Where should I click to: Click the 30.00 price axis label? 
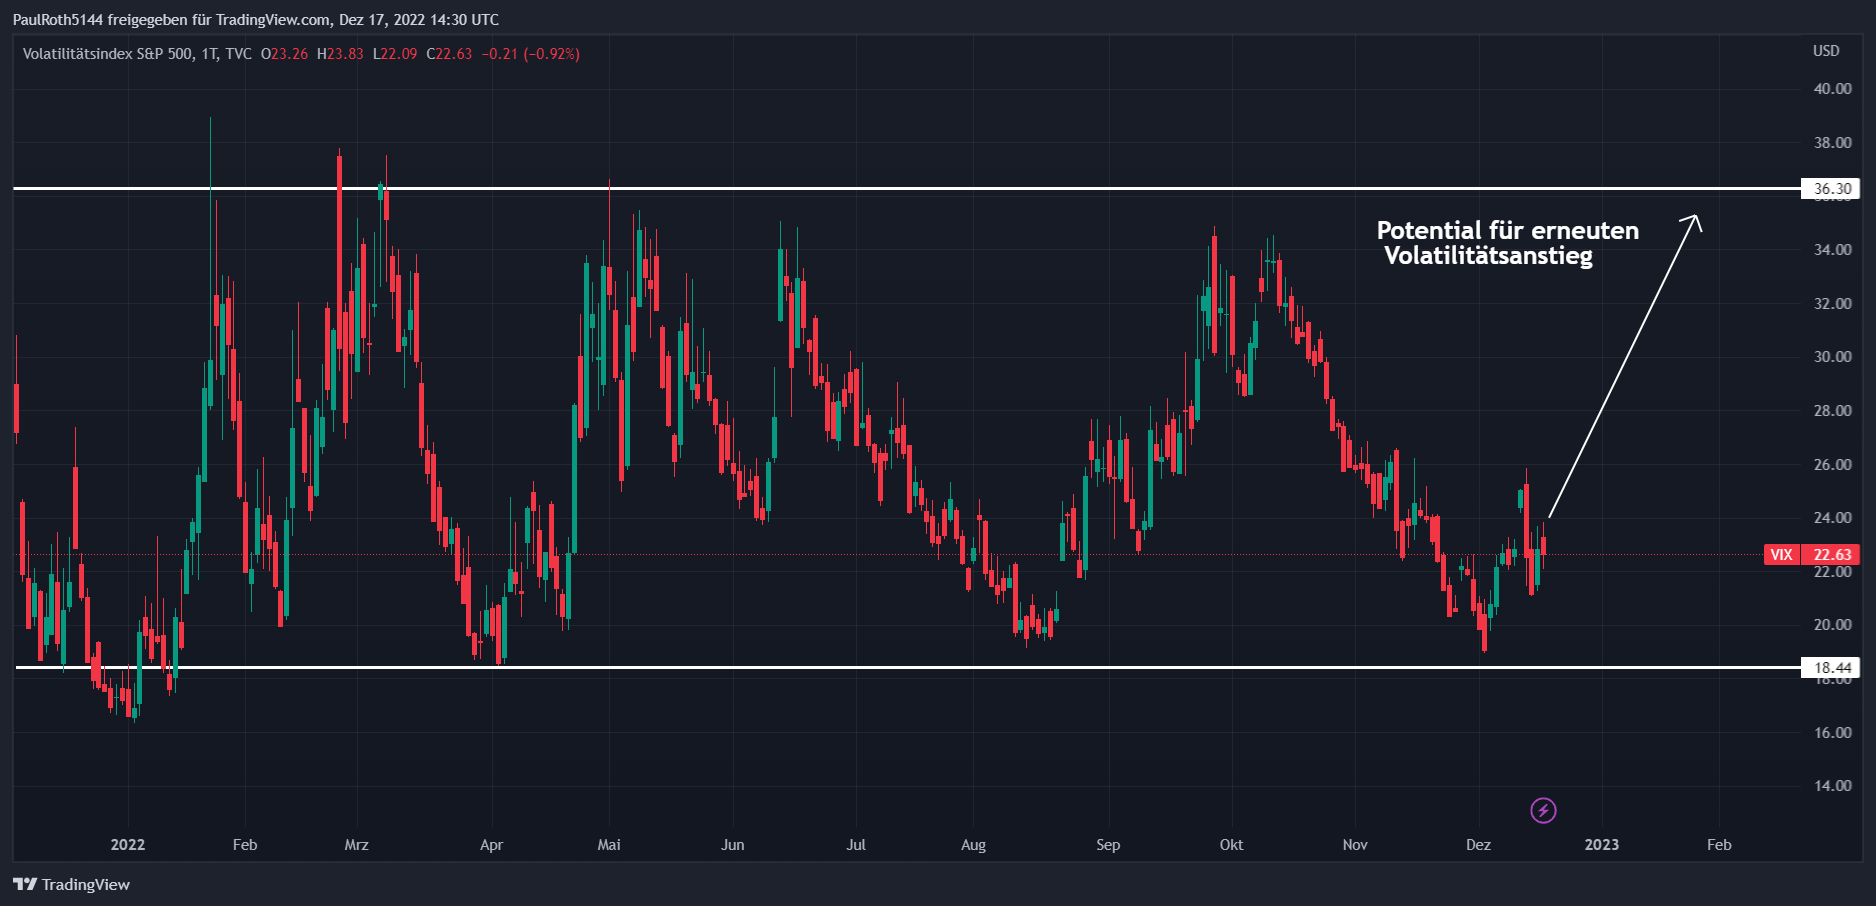[x=1832, y=357]
